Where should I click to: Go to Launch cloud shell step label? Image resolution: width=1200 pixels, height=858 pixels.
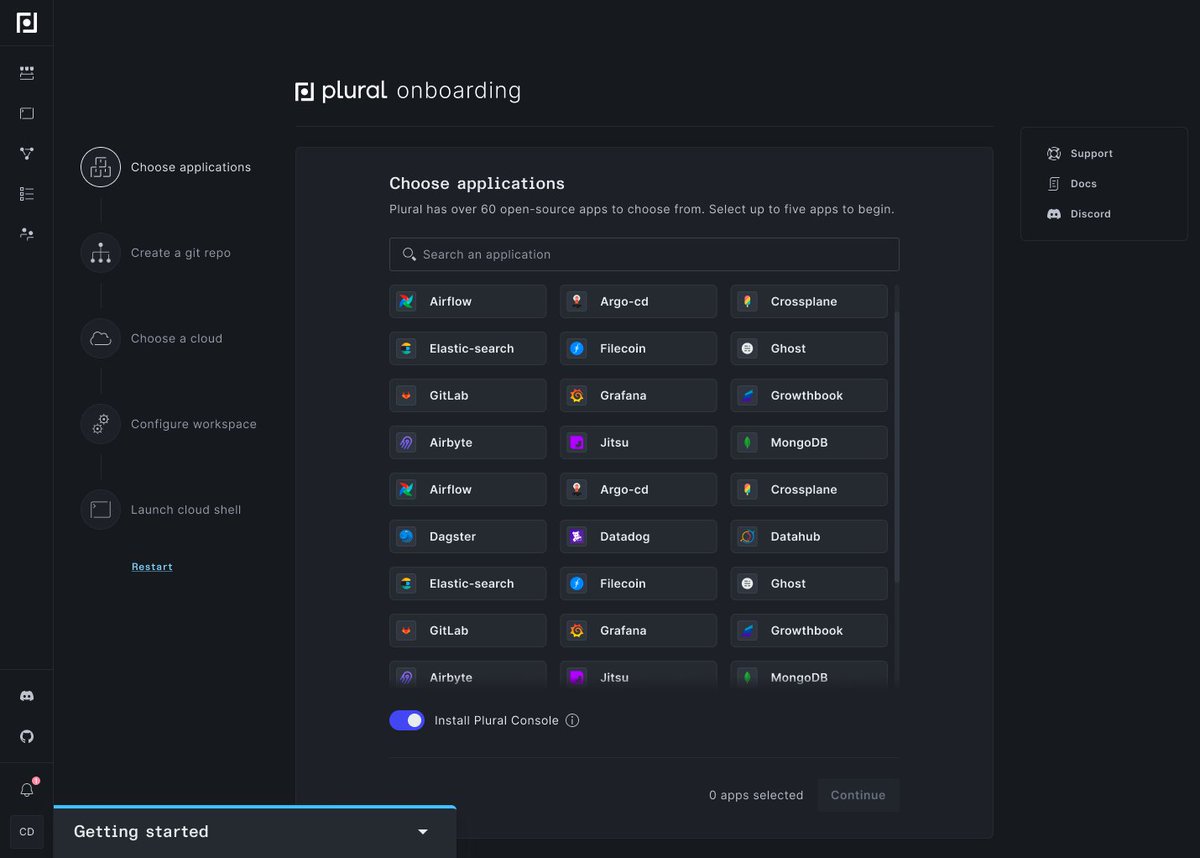[x=186, y=509]
